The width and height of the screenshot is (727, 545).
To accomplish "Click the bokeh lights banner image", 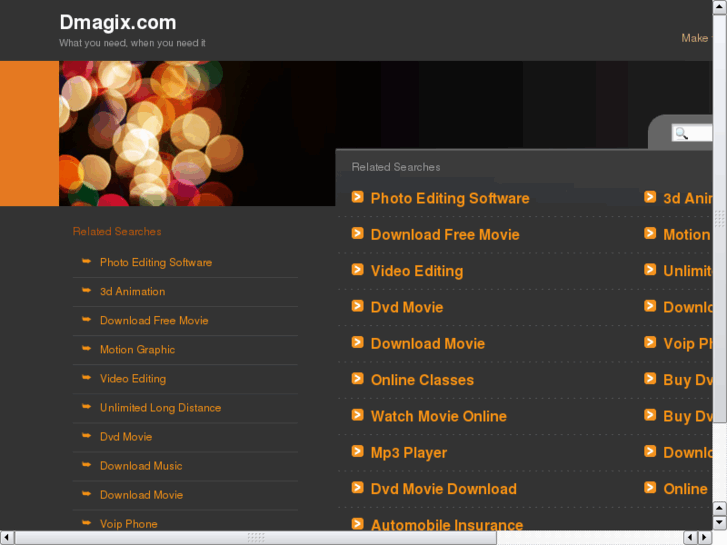I will [x=197, y=134].
